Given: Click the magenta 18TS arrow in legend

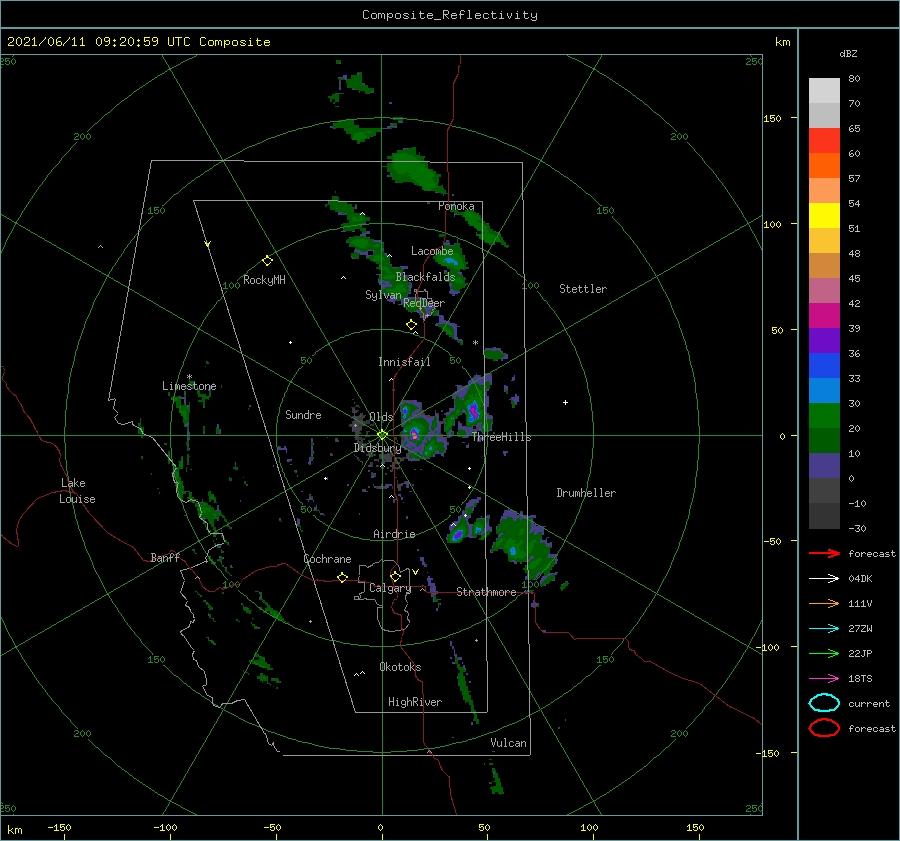Looking at the screenshot, I should tap(824, 679).
